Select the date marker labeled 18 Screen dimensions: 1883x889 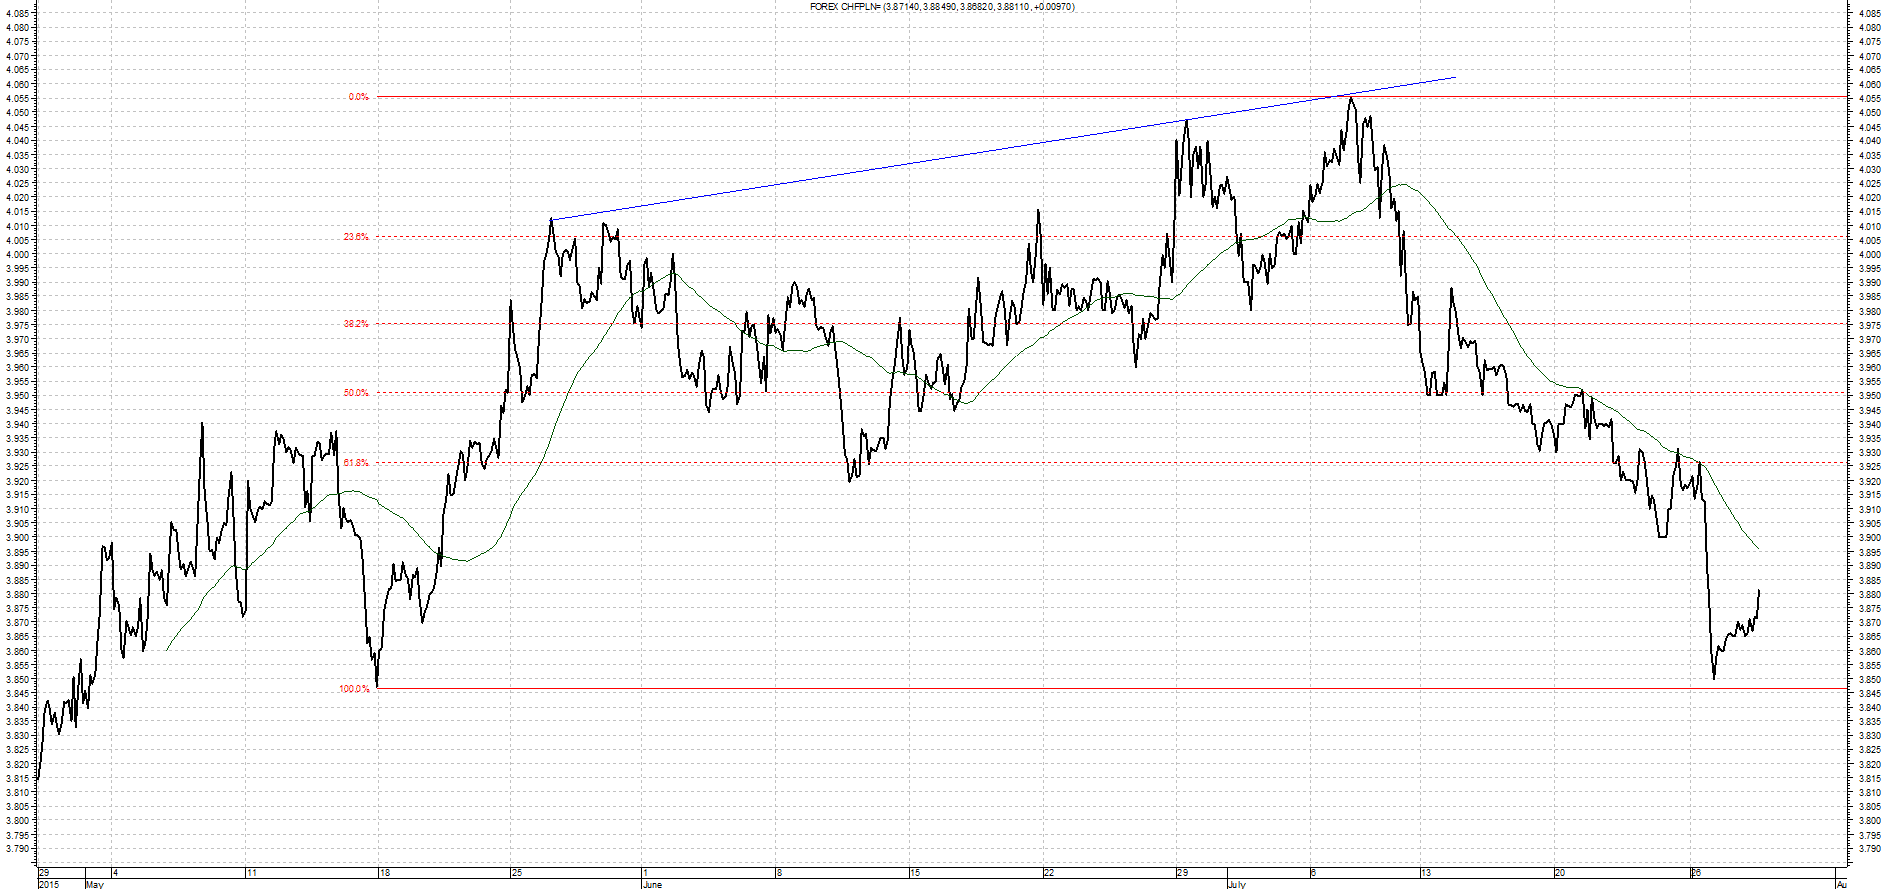tap(385, 873)
